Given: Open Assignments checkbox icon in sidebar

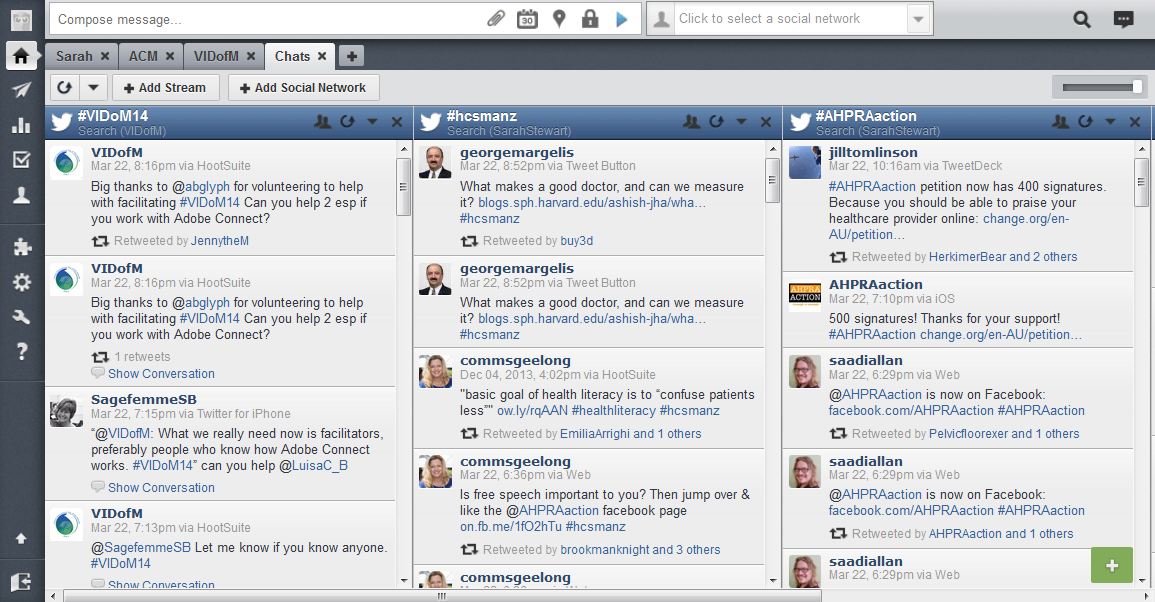Looking at the screenshot, I should tap(21, 160).
